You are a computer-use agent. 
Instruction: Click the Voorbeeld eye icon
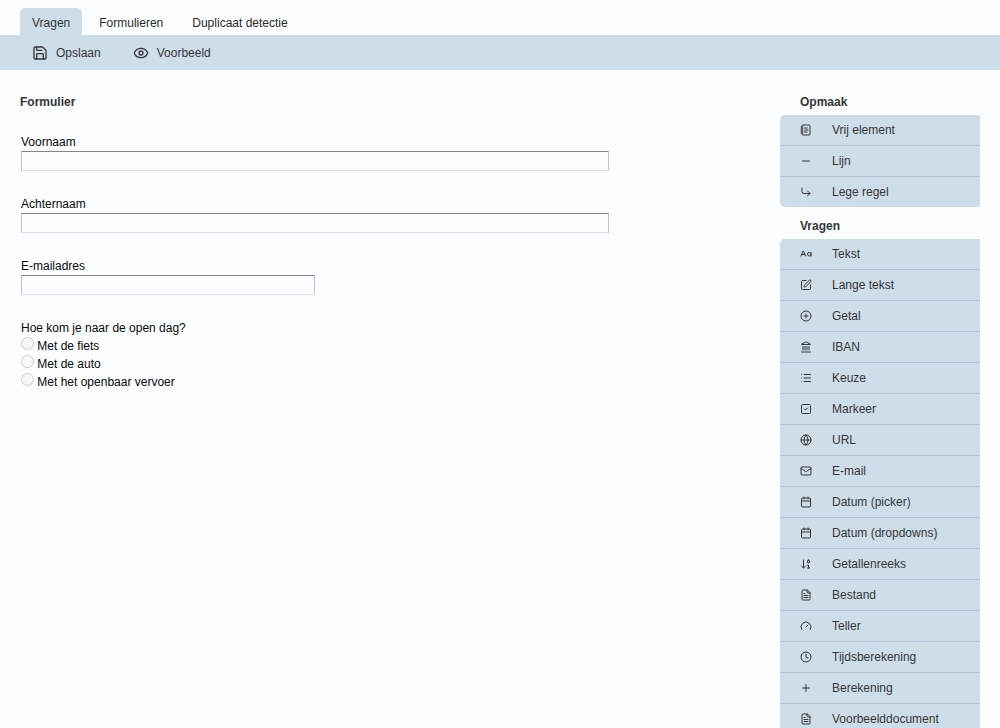tap(140, 53)
